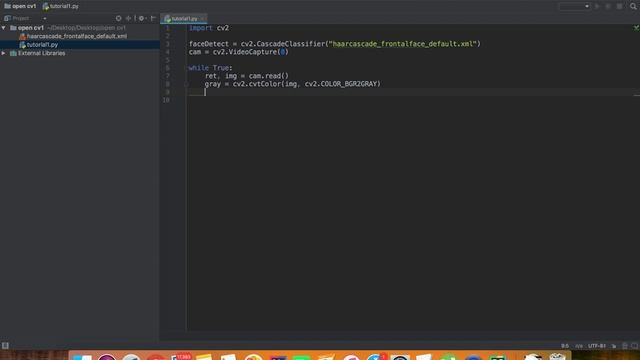Open the Project view dropdown
Viewport: 640px width, 360px height.
(44, 18)
